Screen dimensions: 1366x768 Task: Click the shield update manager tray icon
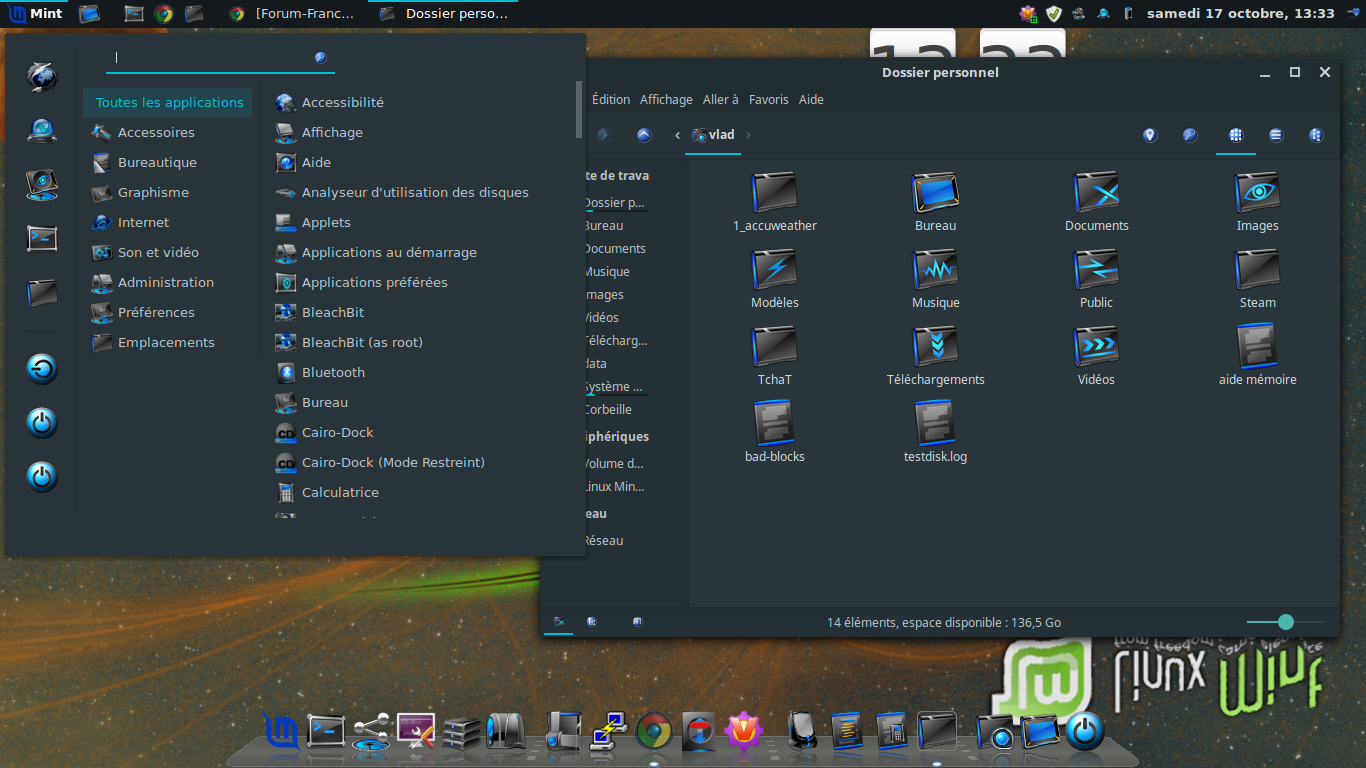pyautogui.click(x=1054, y=13)
